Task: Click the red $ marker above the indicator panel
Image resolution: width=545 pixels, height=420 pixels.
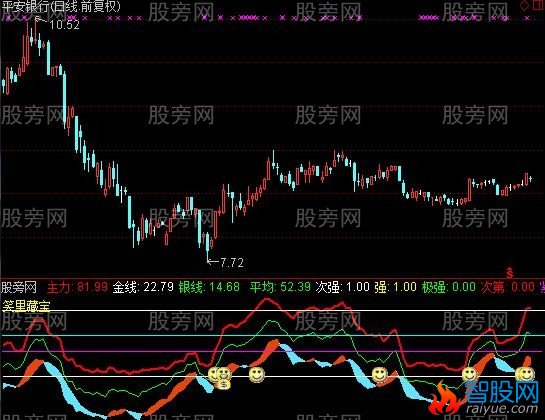Action: [x=510, y=273]
